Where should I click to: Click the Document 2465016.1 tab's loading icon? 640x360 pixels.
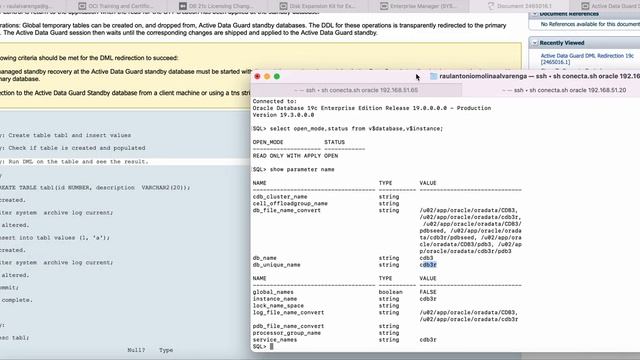pos(491,6)
